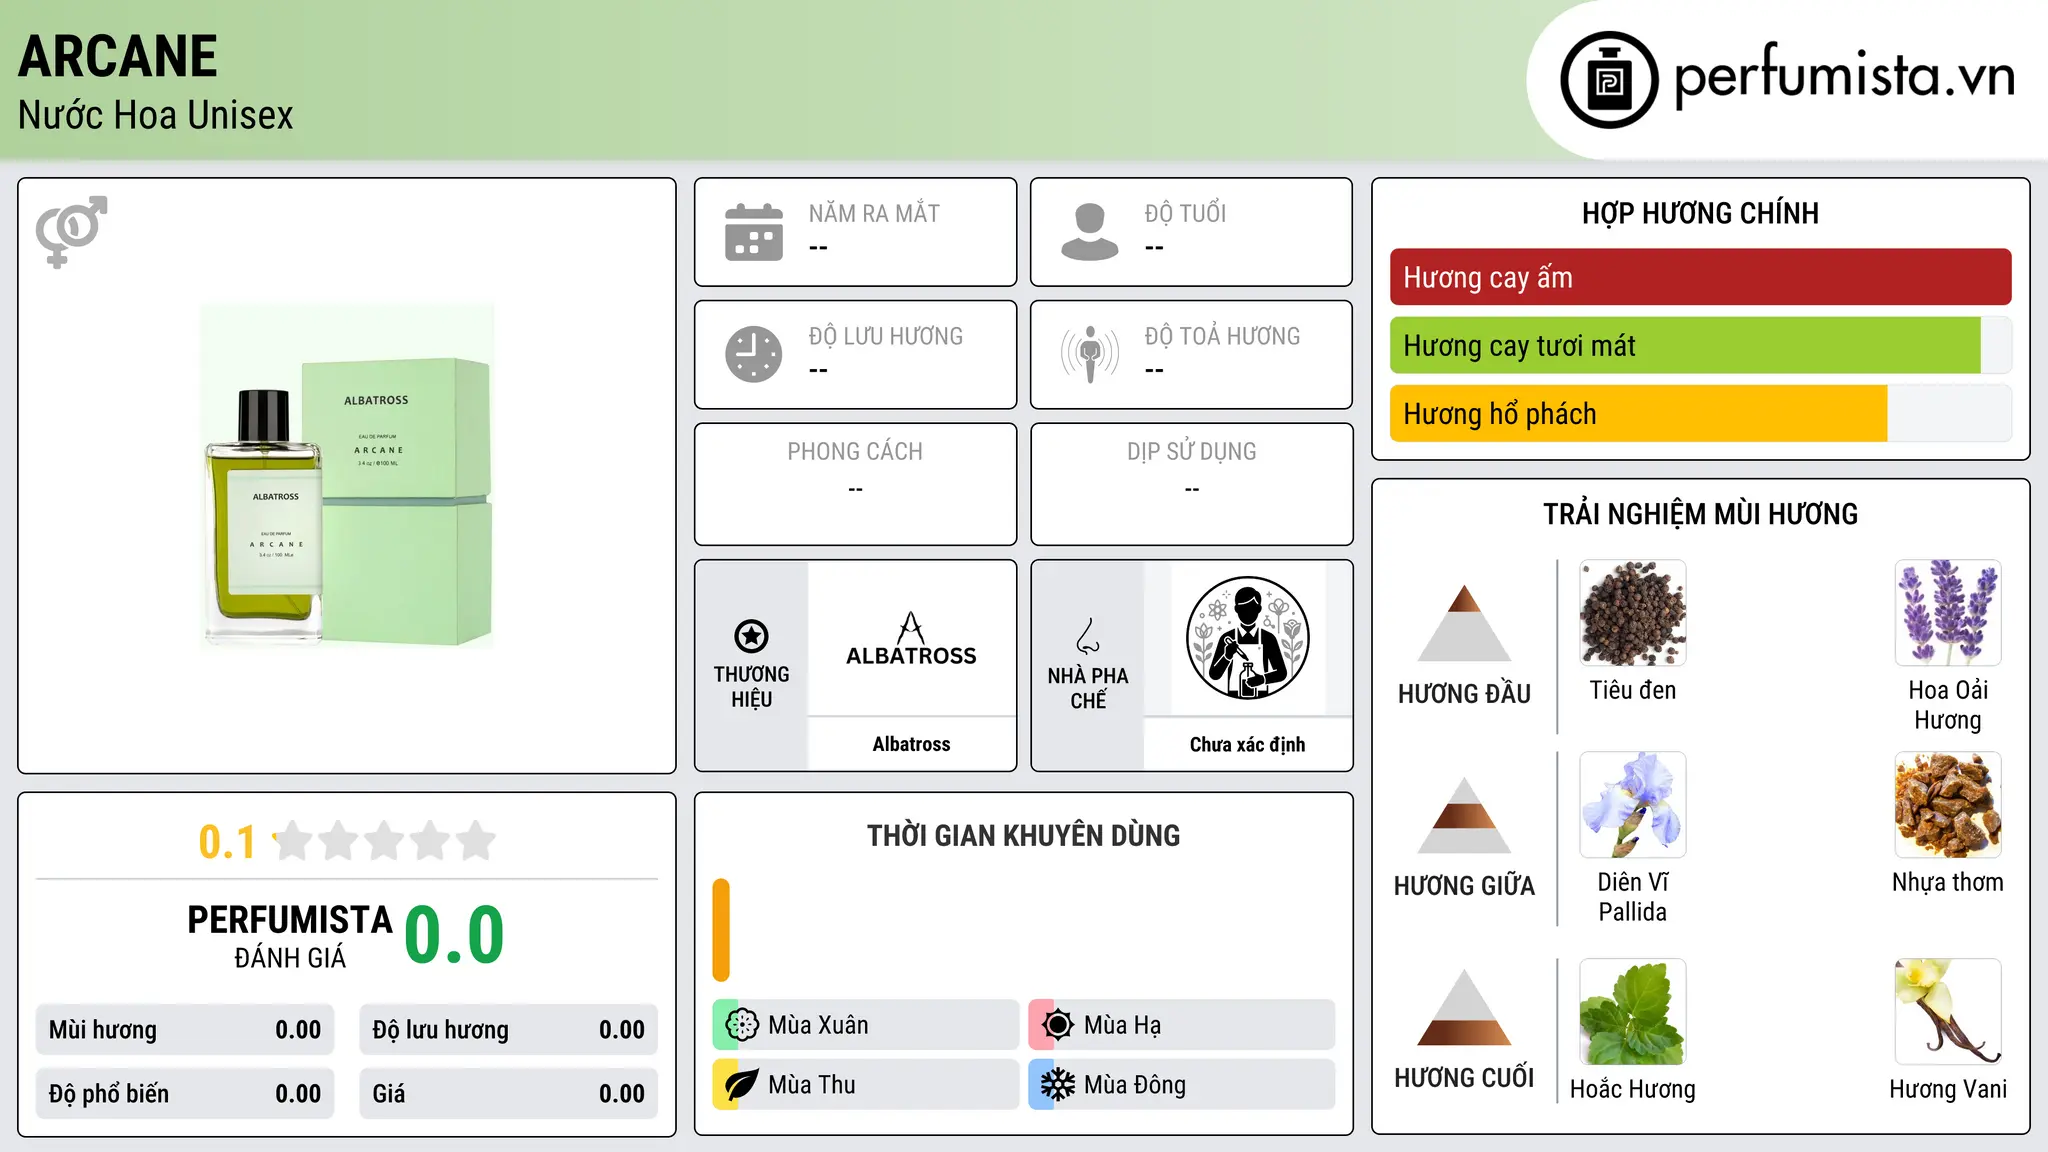The height and width of the screenshot is (1152, 2048).
Task: Click the Mùi hương 0.00 rating row
Action: click(185, 1030)
